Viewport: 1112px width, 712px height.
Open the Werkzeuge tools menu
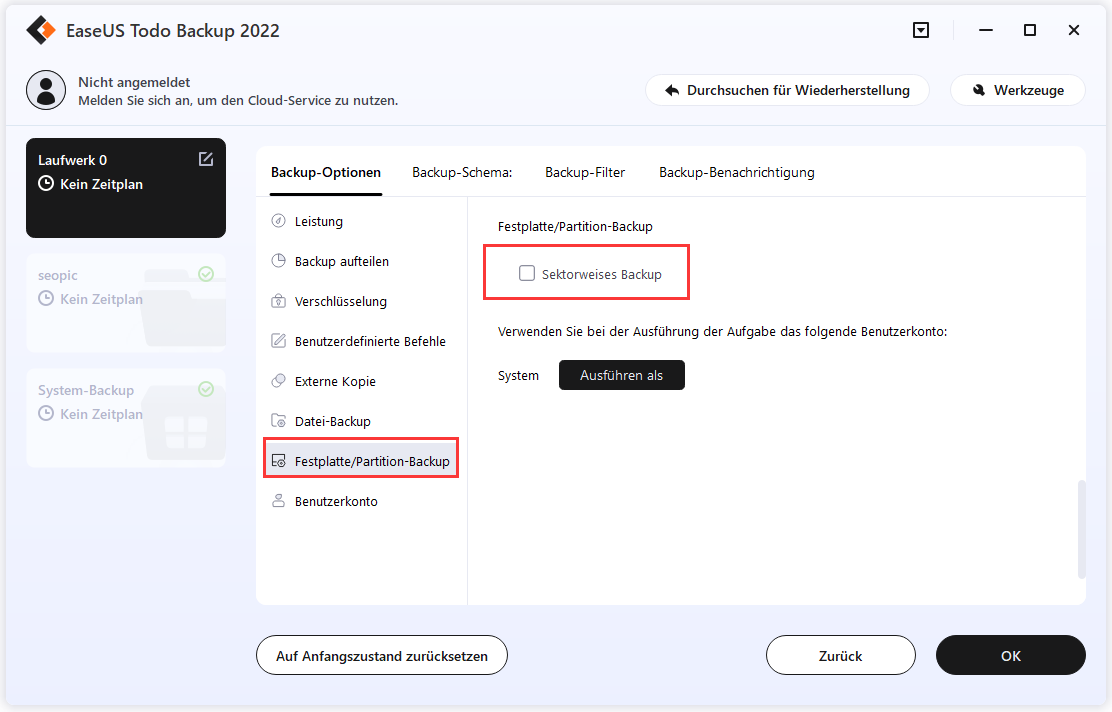(1018, 90)
